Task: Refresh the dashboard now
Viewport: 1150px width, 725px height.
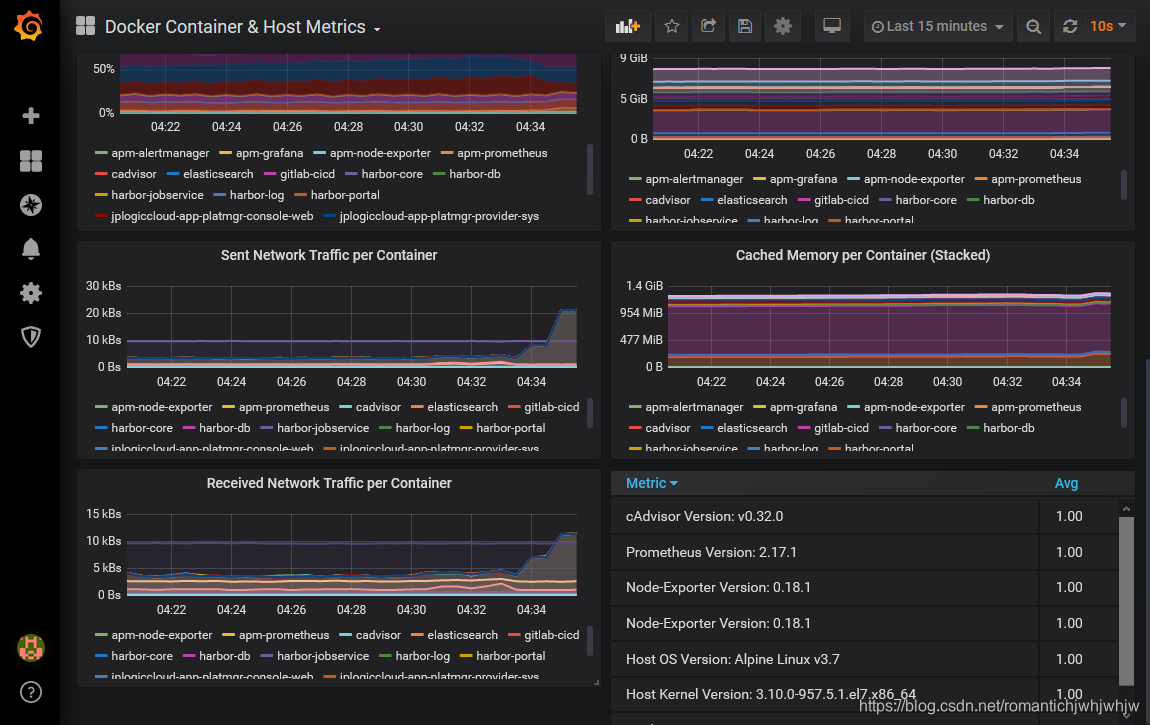Action: 1070,26
